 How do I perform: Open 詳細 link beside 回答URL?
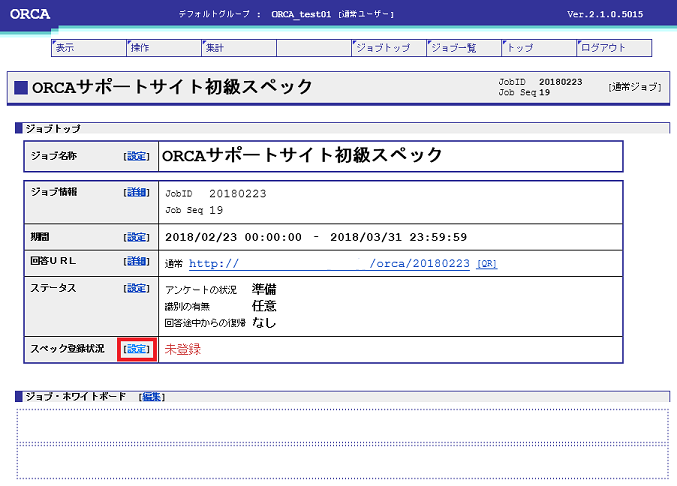(136, 261)
